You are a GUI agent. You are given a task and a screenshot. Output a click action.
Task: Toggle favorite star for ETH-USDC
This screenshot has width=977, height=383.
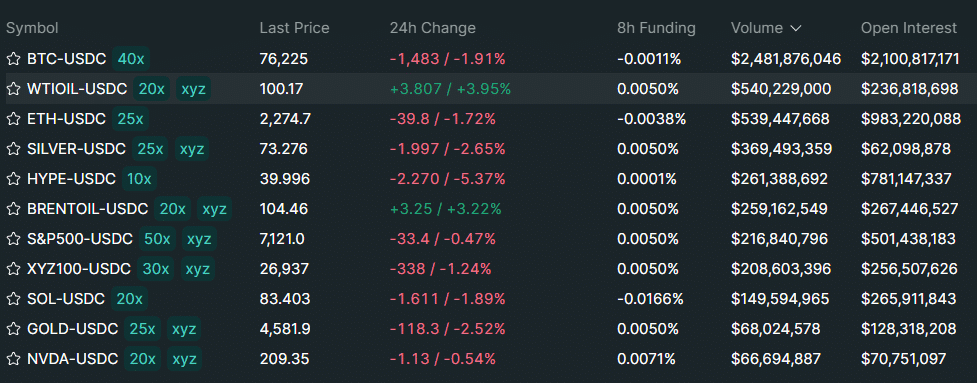(13, 119)
